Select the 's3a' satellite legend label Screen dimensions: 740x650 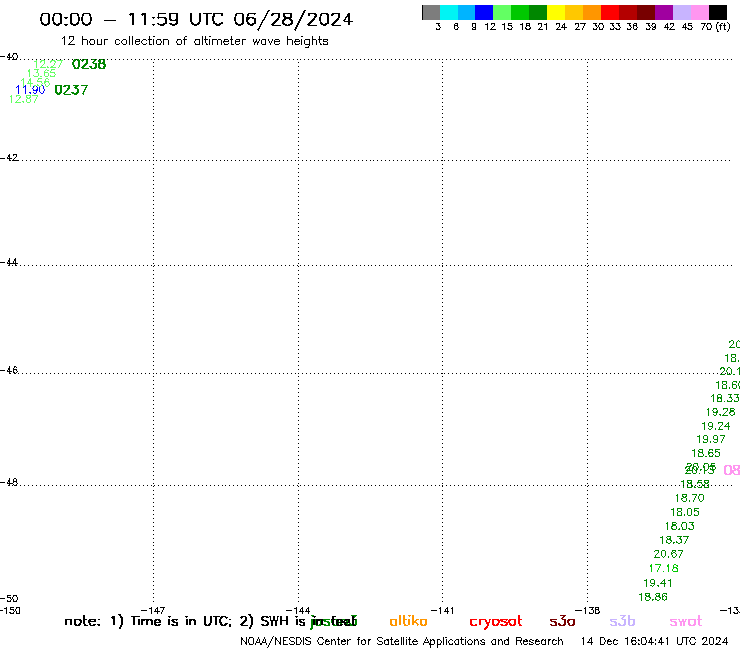coord(562,621)
